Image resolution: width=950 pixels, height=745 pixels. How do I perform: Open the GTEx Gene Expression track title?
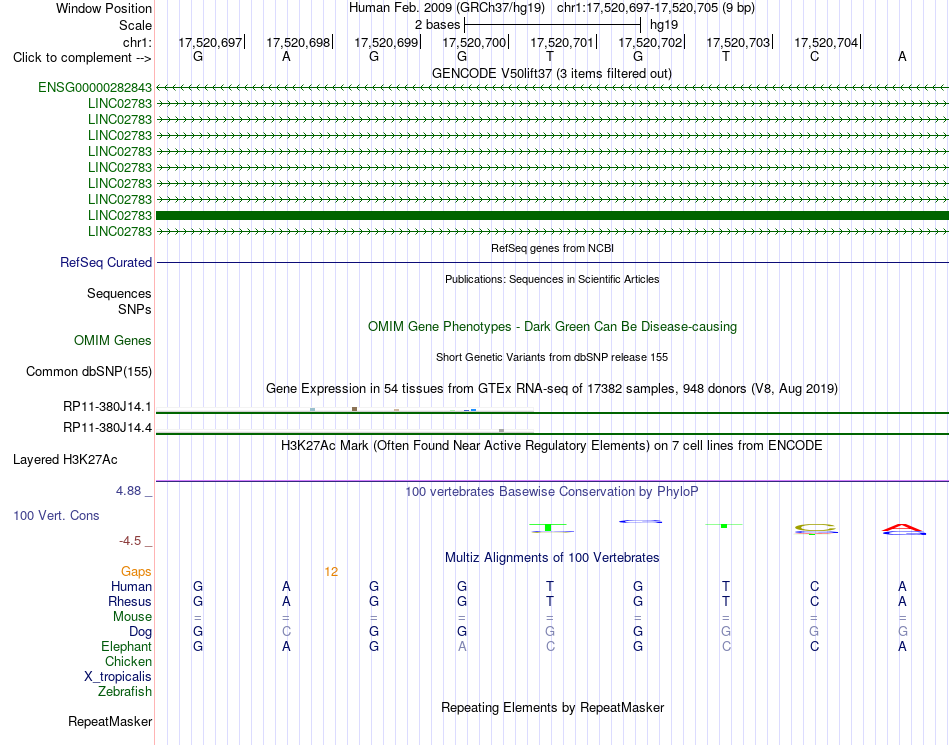tap(552, 388)
